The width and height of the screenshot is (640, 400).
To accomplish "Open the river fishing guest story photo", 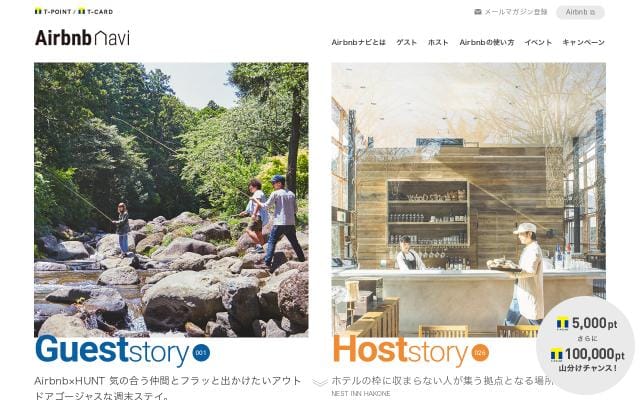I will tap(171, 200).
